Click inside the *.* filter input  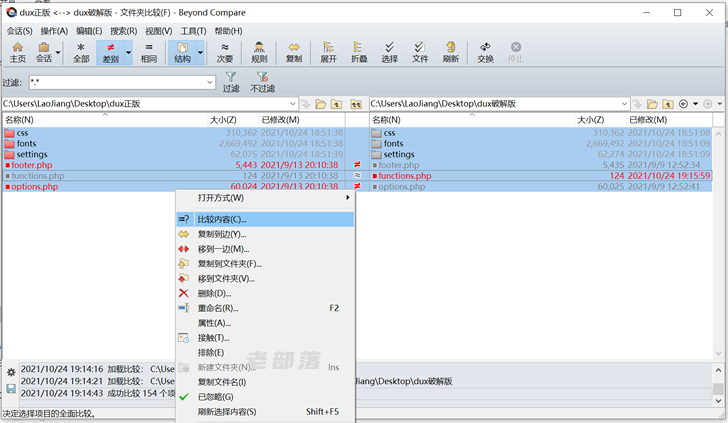(x=117, y=82)
